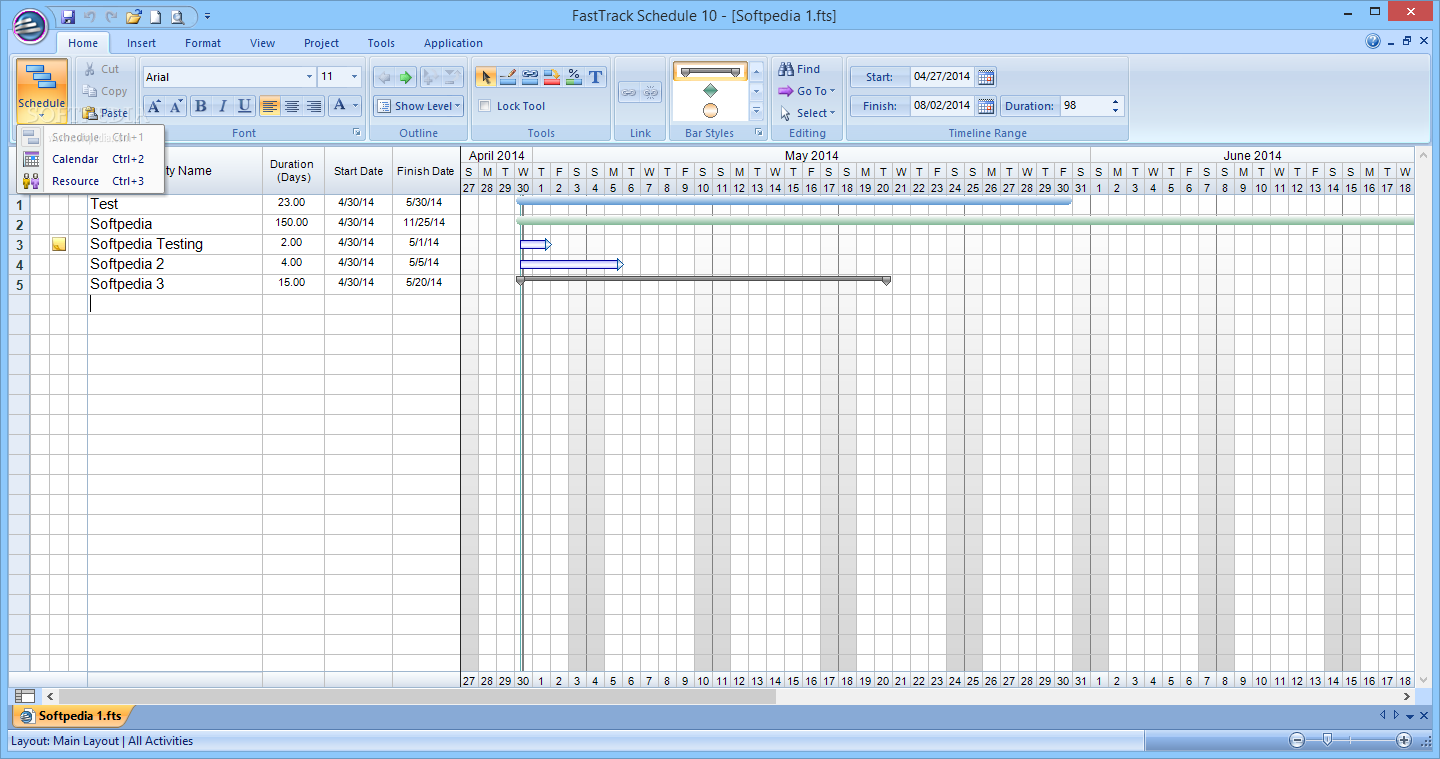Choose Calendar from the Schedule dropdown menu
The height and width of the screenshot is (759, 1440).
(x=90, y=159)
